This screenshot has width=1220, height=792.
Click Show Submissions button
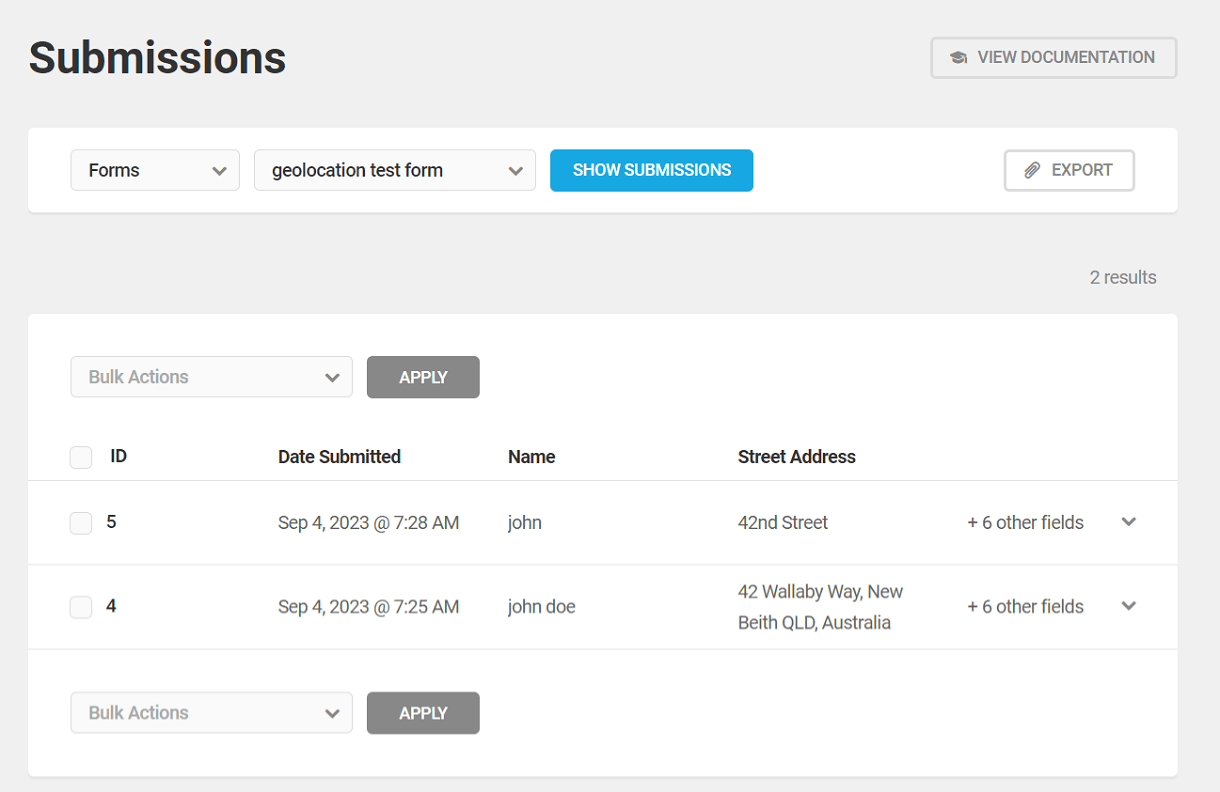click(651, 170)
